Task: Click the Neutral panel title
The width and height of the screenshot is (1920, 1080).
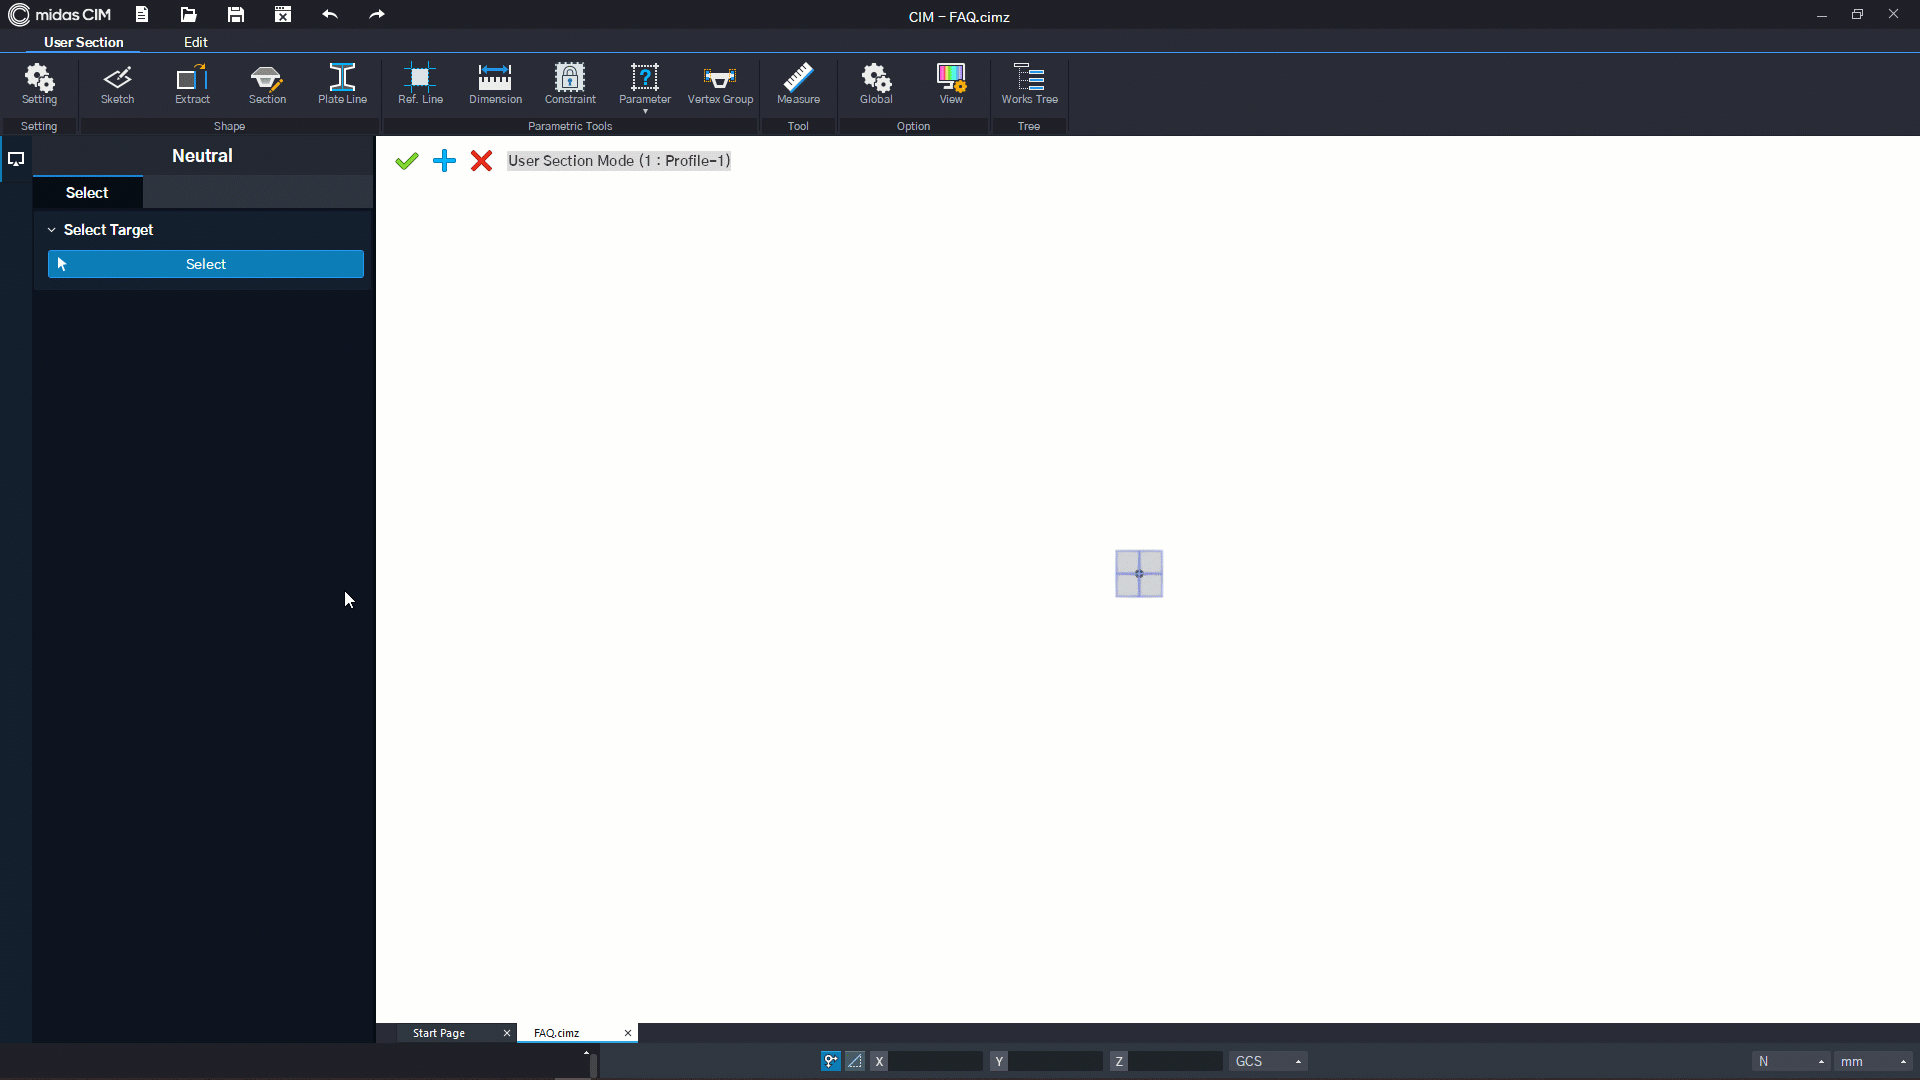Action: point(202,156)
